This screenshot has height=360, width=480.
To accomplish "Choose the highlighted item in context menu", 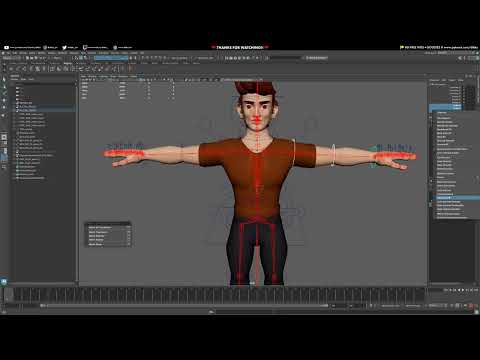I will pos(457,198).
